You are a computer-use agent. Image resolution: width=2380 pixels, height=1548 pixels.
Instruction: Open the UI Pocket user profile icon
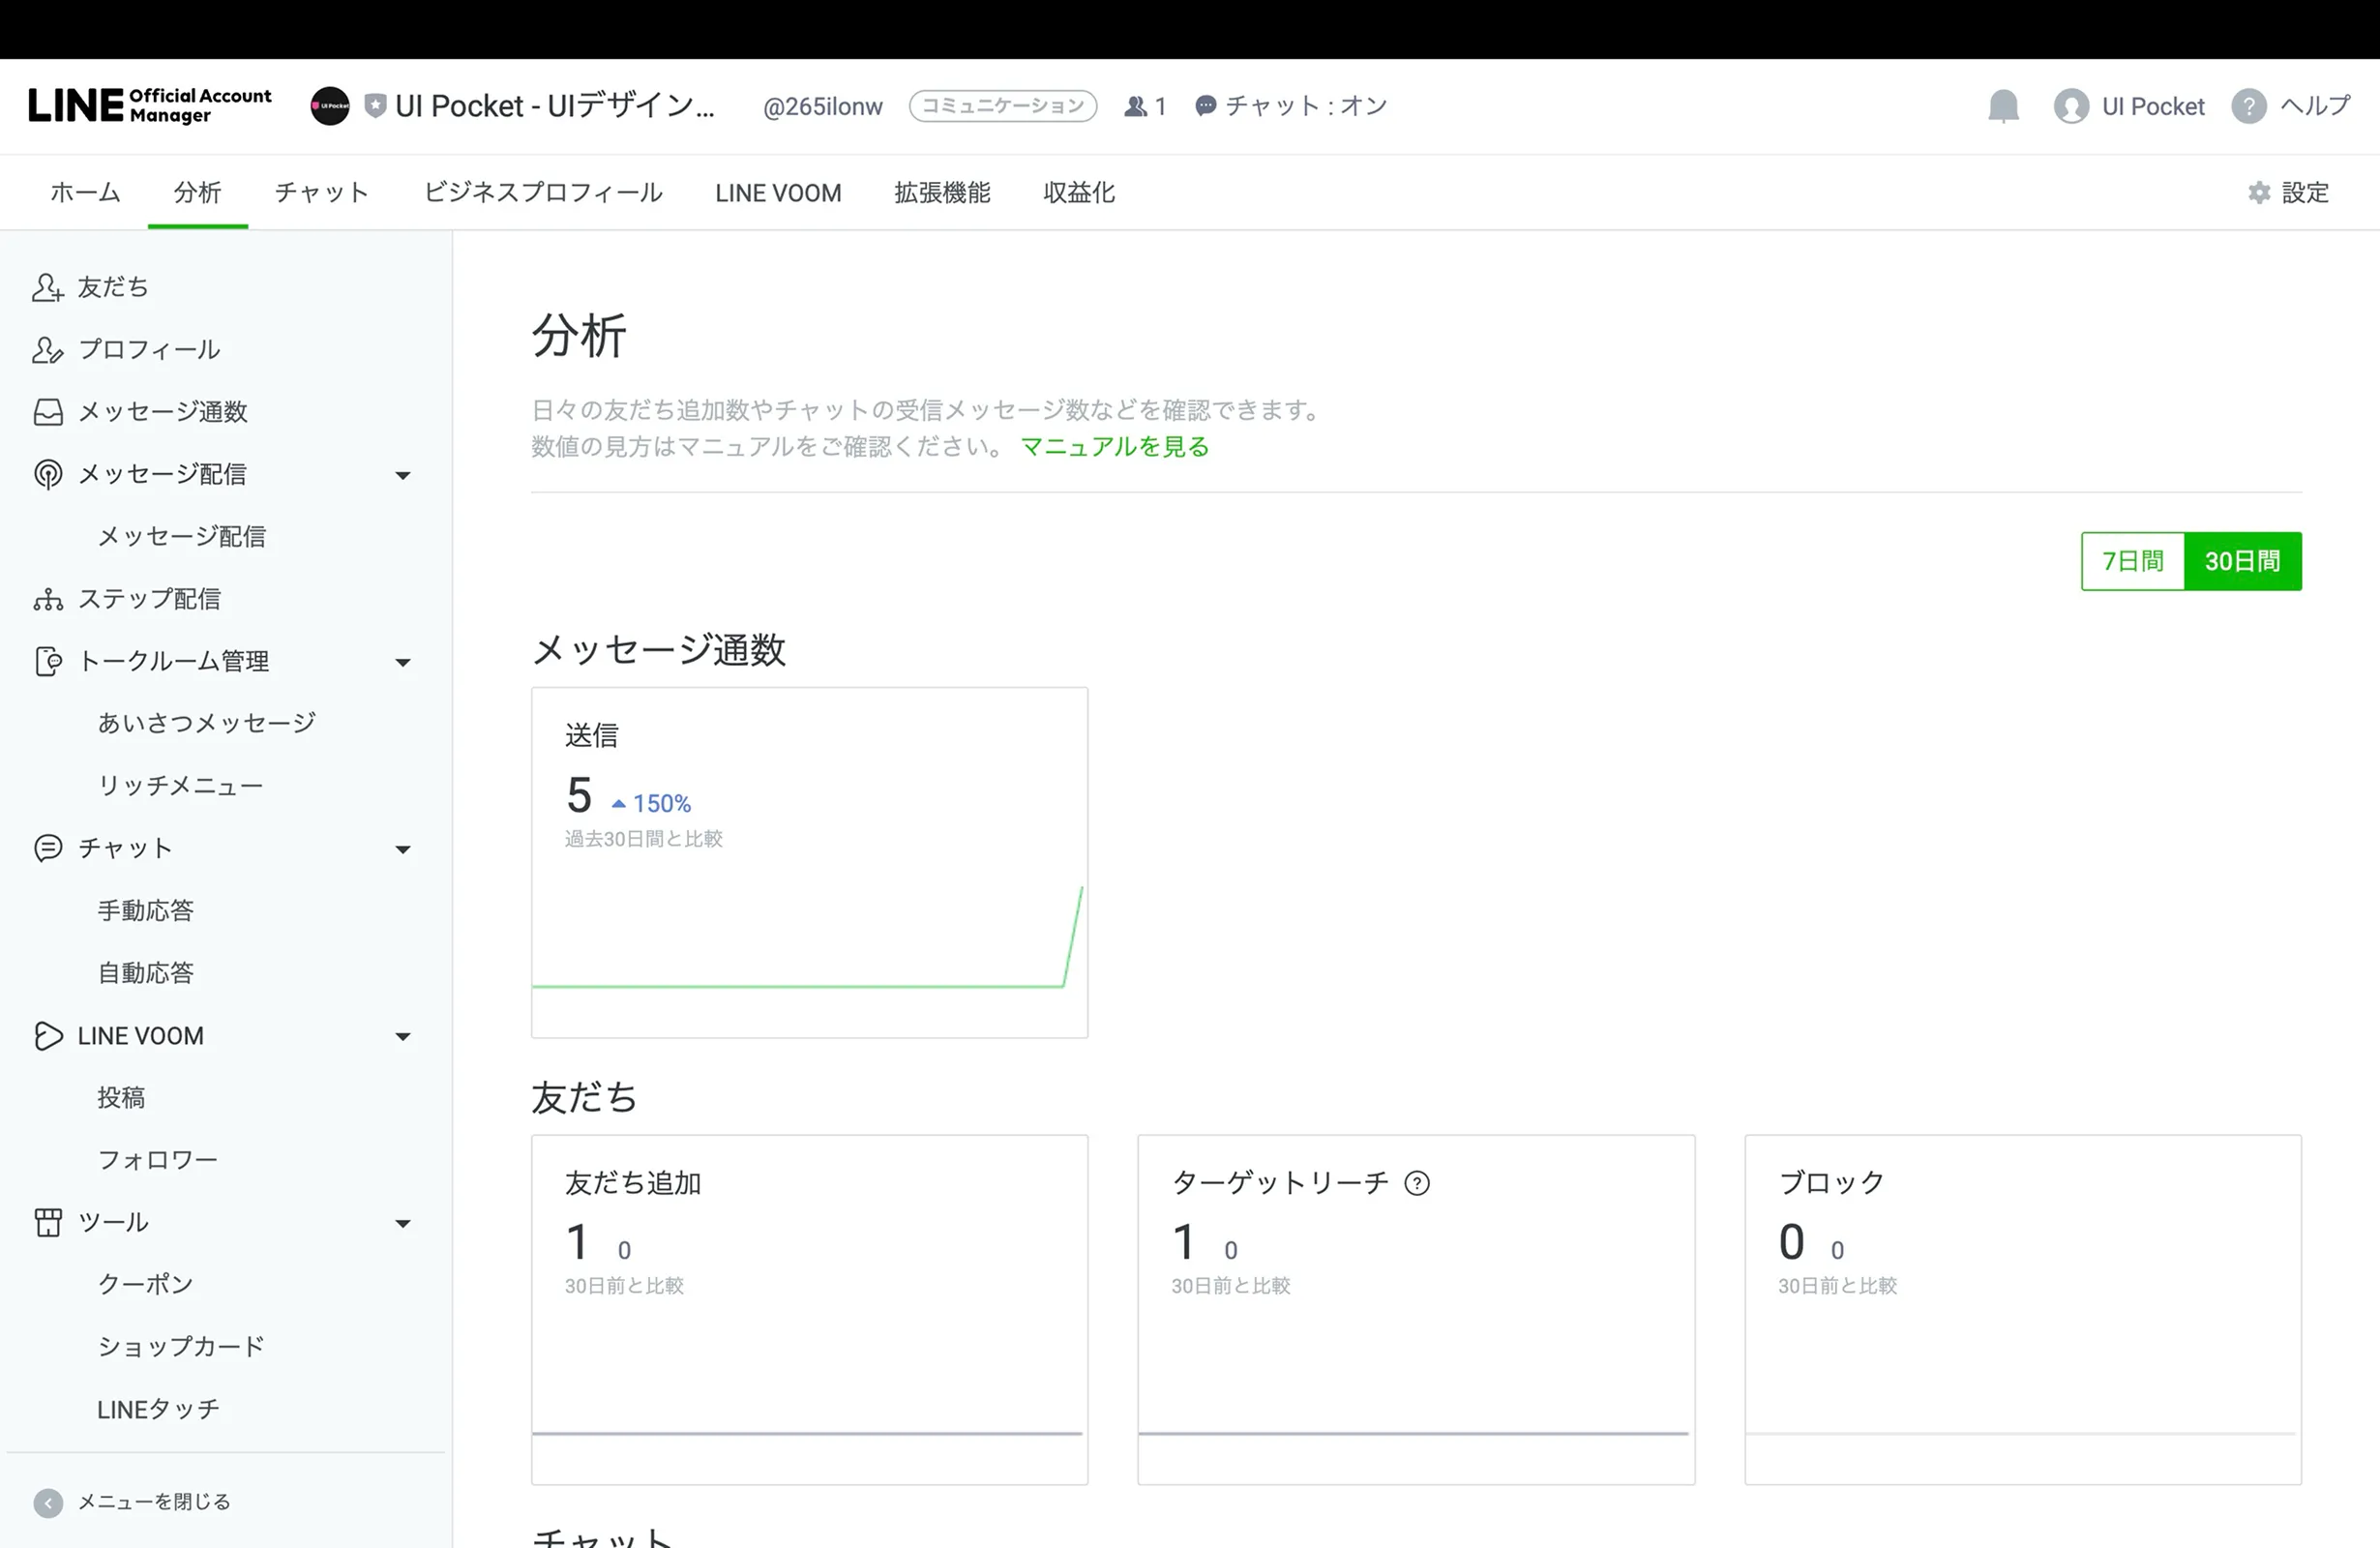coord(2071,106)
